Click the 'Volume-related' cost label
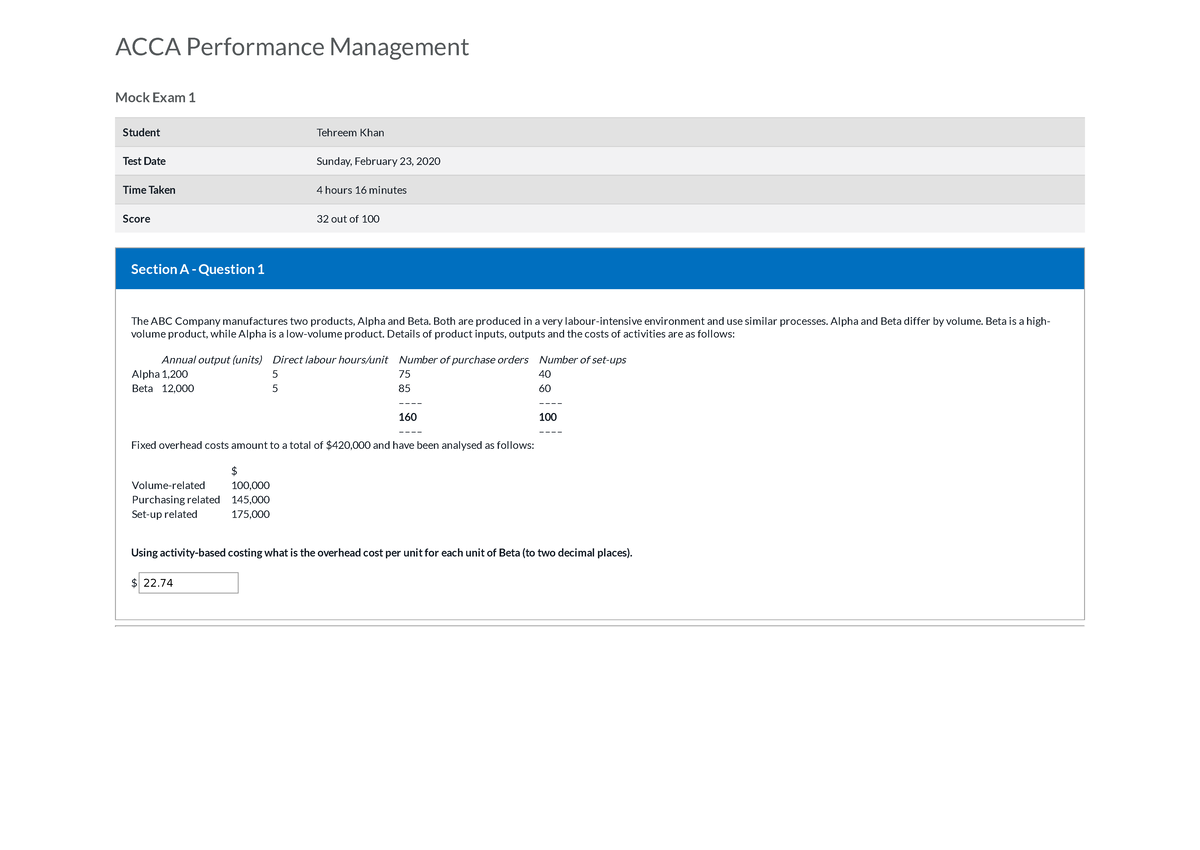Image resolution: width=1200 pixels, height=850 pixels. pos(168,485)
